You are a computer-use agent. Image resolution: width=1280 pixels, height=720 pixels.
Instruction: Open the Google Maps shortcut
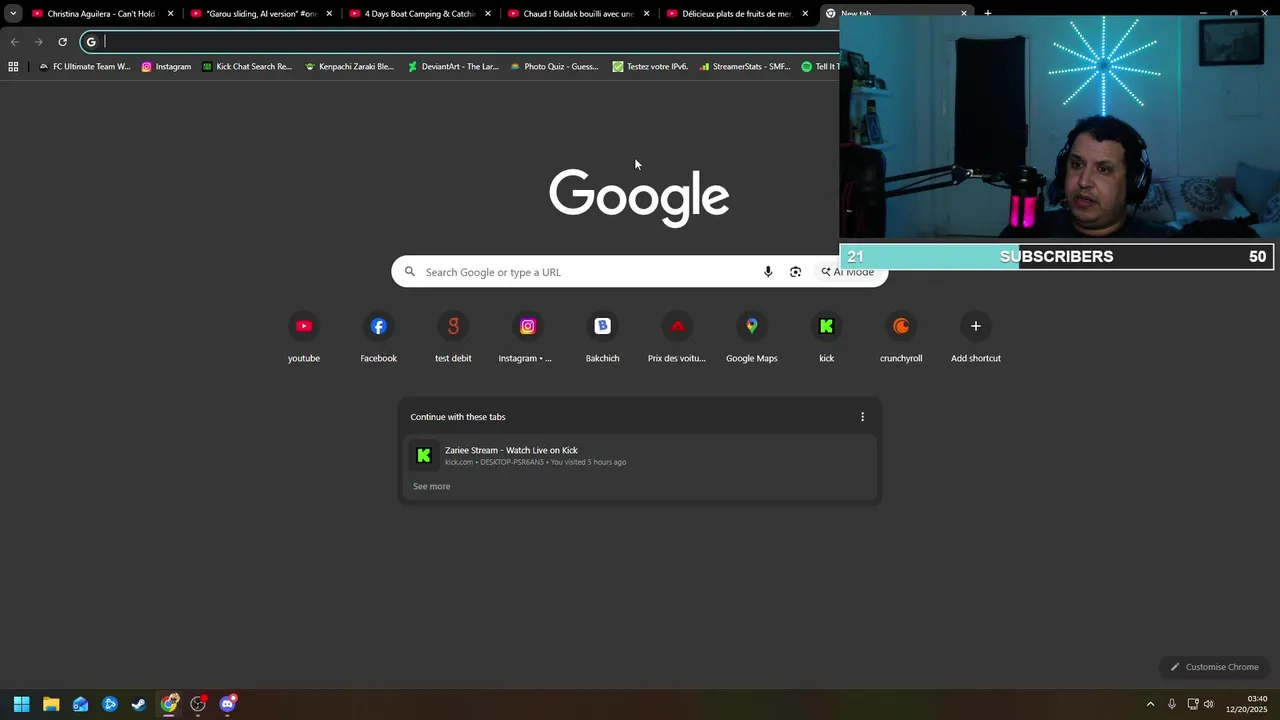[x=751, y=337]
